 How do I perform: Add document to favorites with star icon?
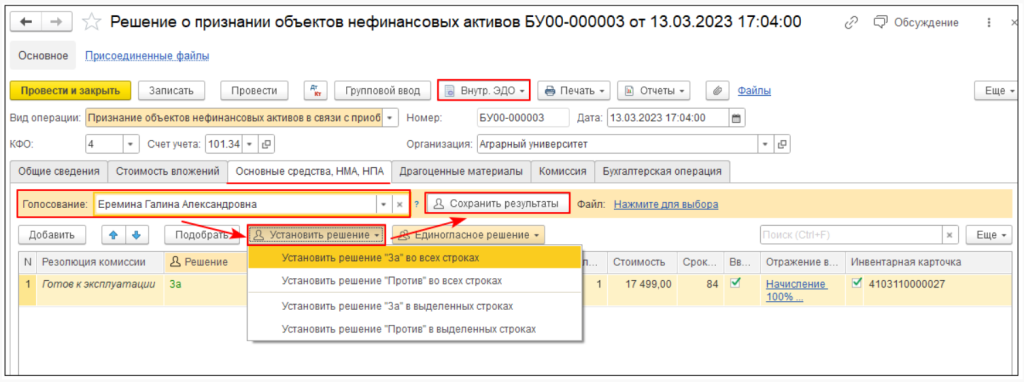point(91,22)
